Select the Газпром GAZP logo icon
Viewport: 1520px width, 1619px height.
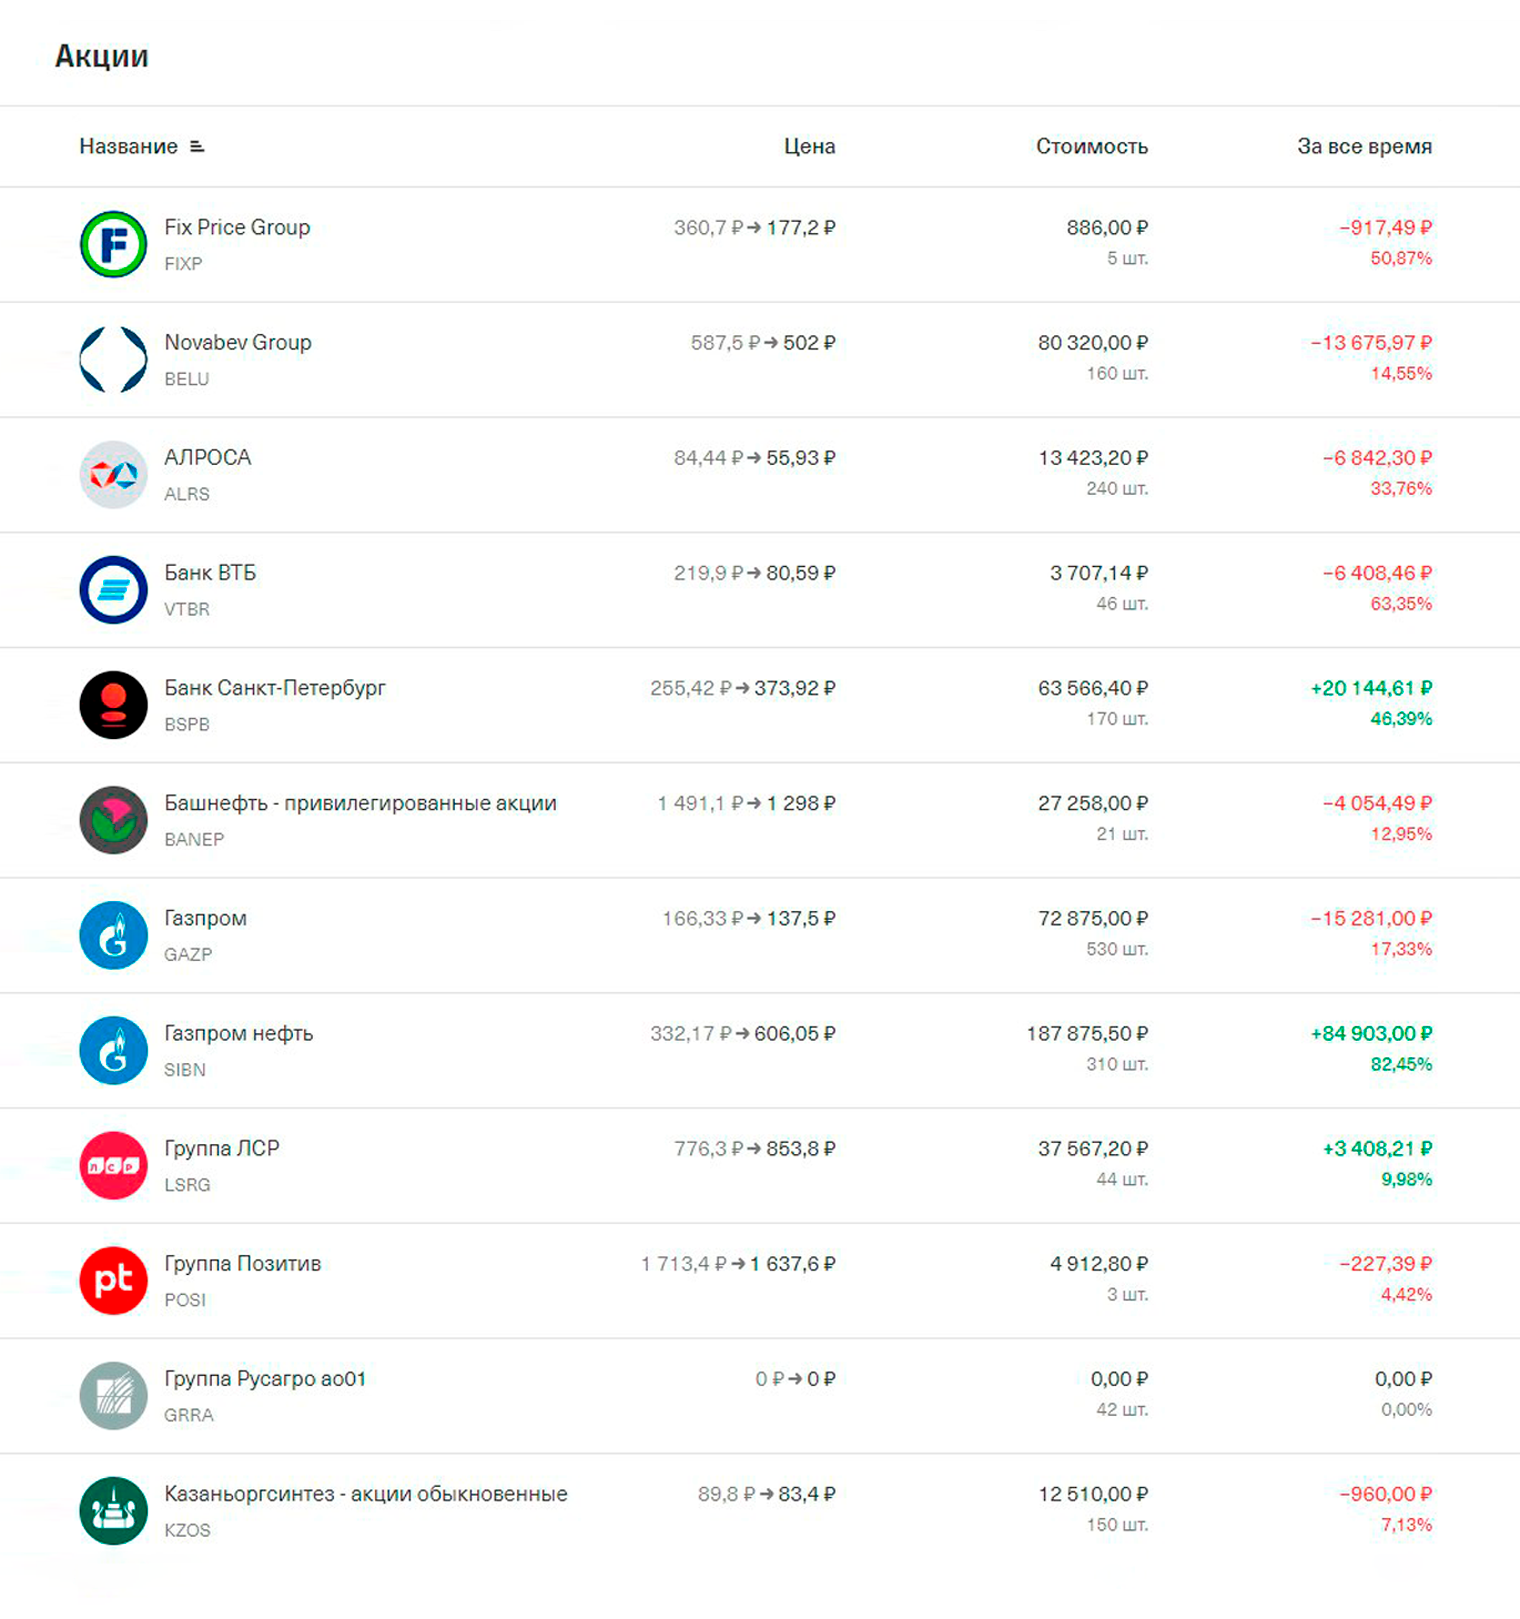(x=113, y=934)
